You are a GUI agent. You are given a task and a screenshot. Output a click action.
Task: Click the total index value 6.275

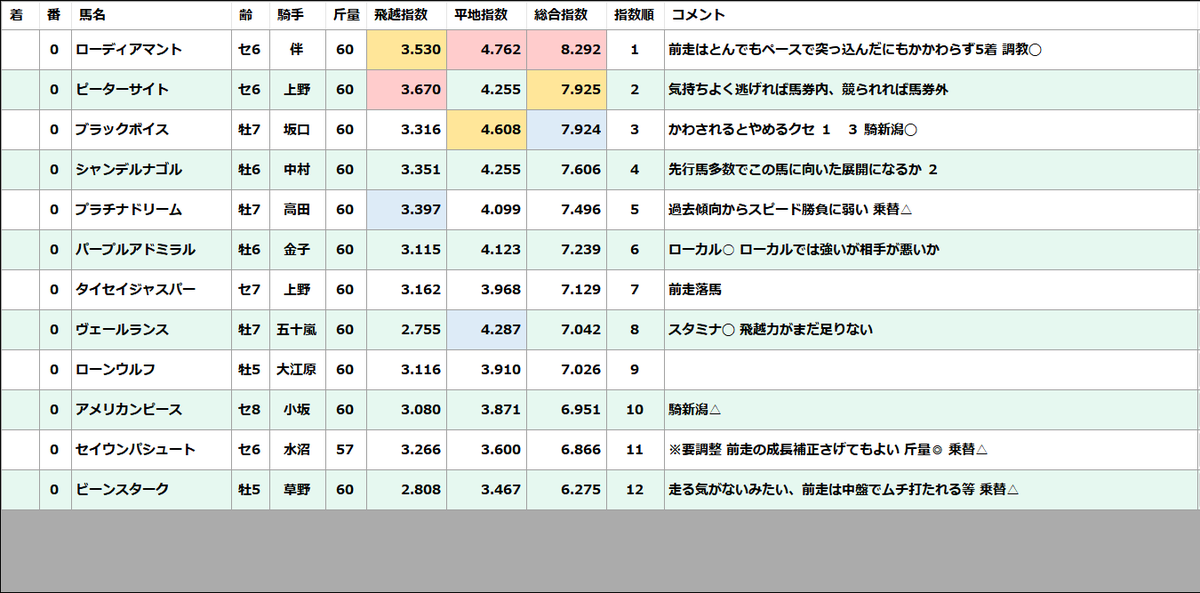coord(581,490)
